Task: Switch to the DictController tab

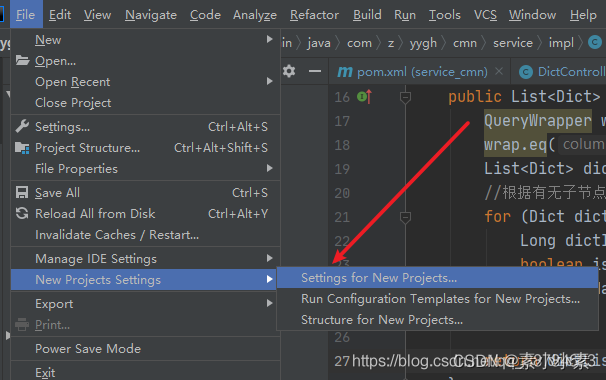Action: click(559, 72)
